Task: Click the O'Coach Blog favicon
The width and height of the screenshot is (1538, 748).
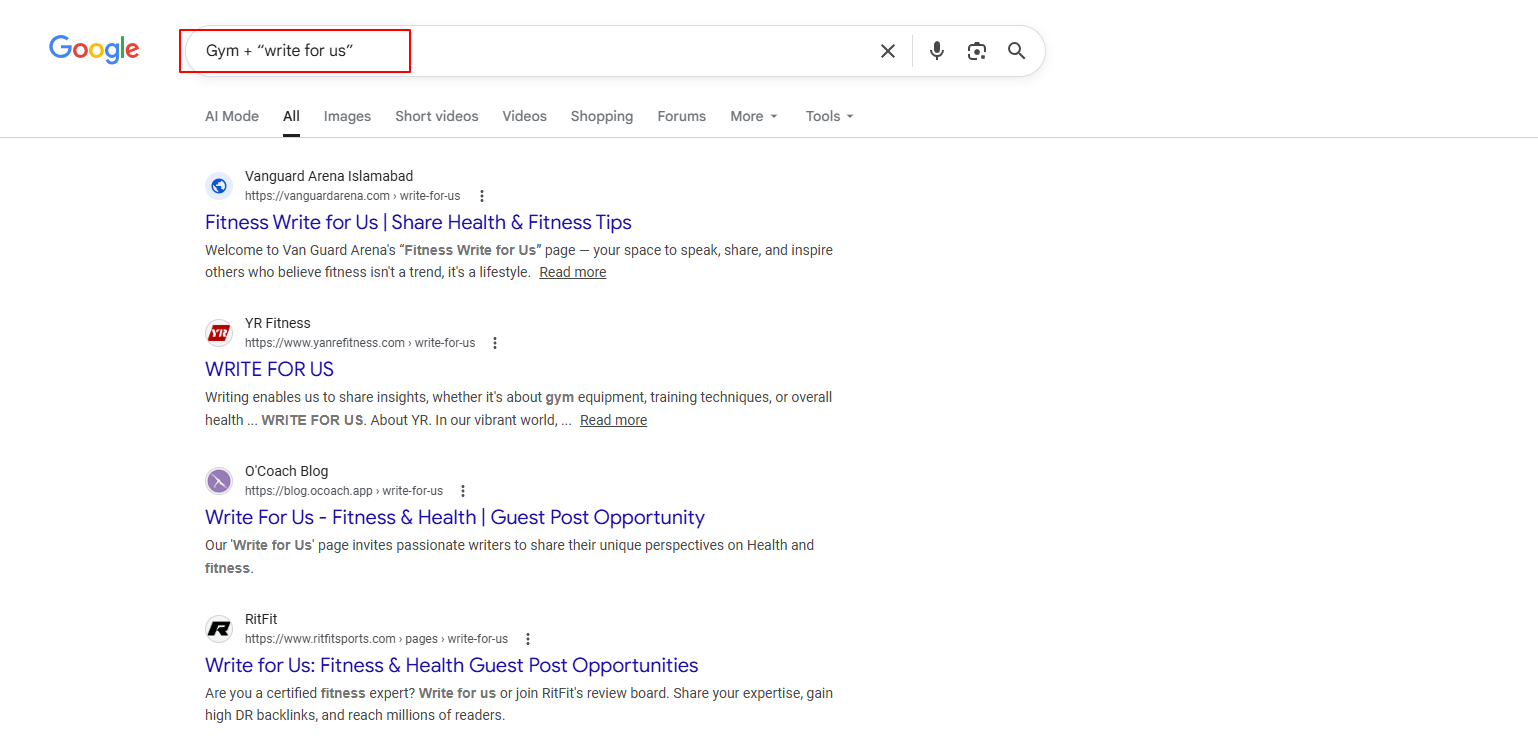Action: coord(219,481)
